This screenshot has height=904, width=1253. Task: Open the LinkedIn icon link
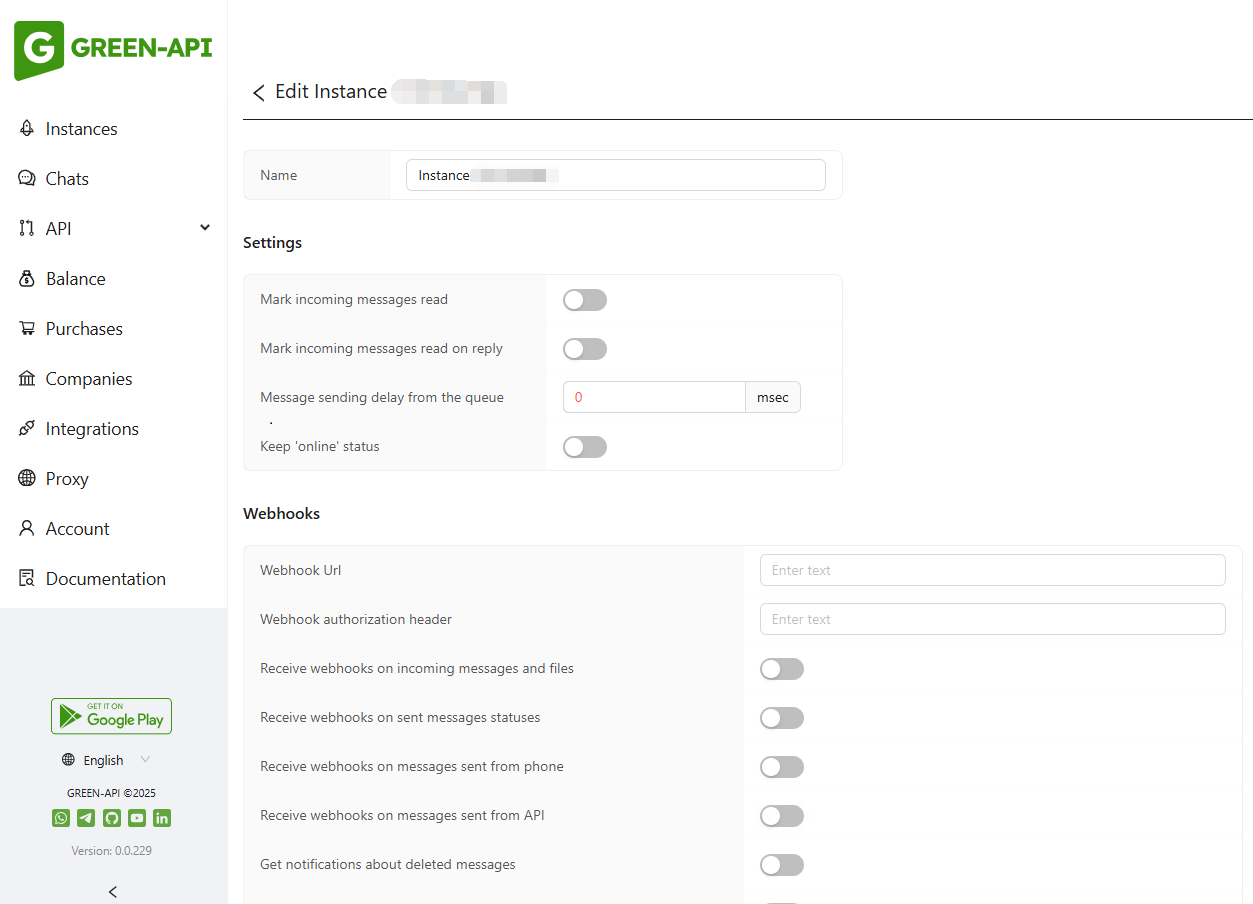click(x=162, y=818)
